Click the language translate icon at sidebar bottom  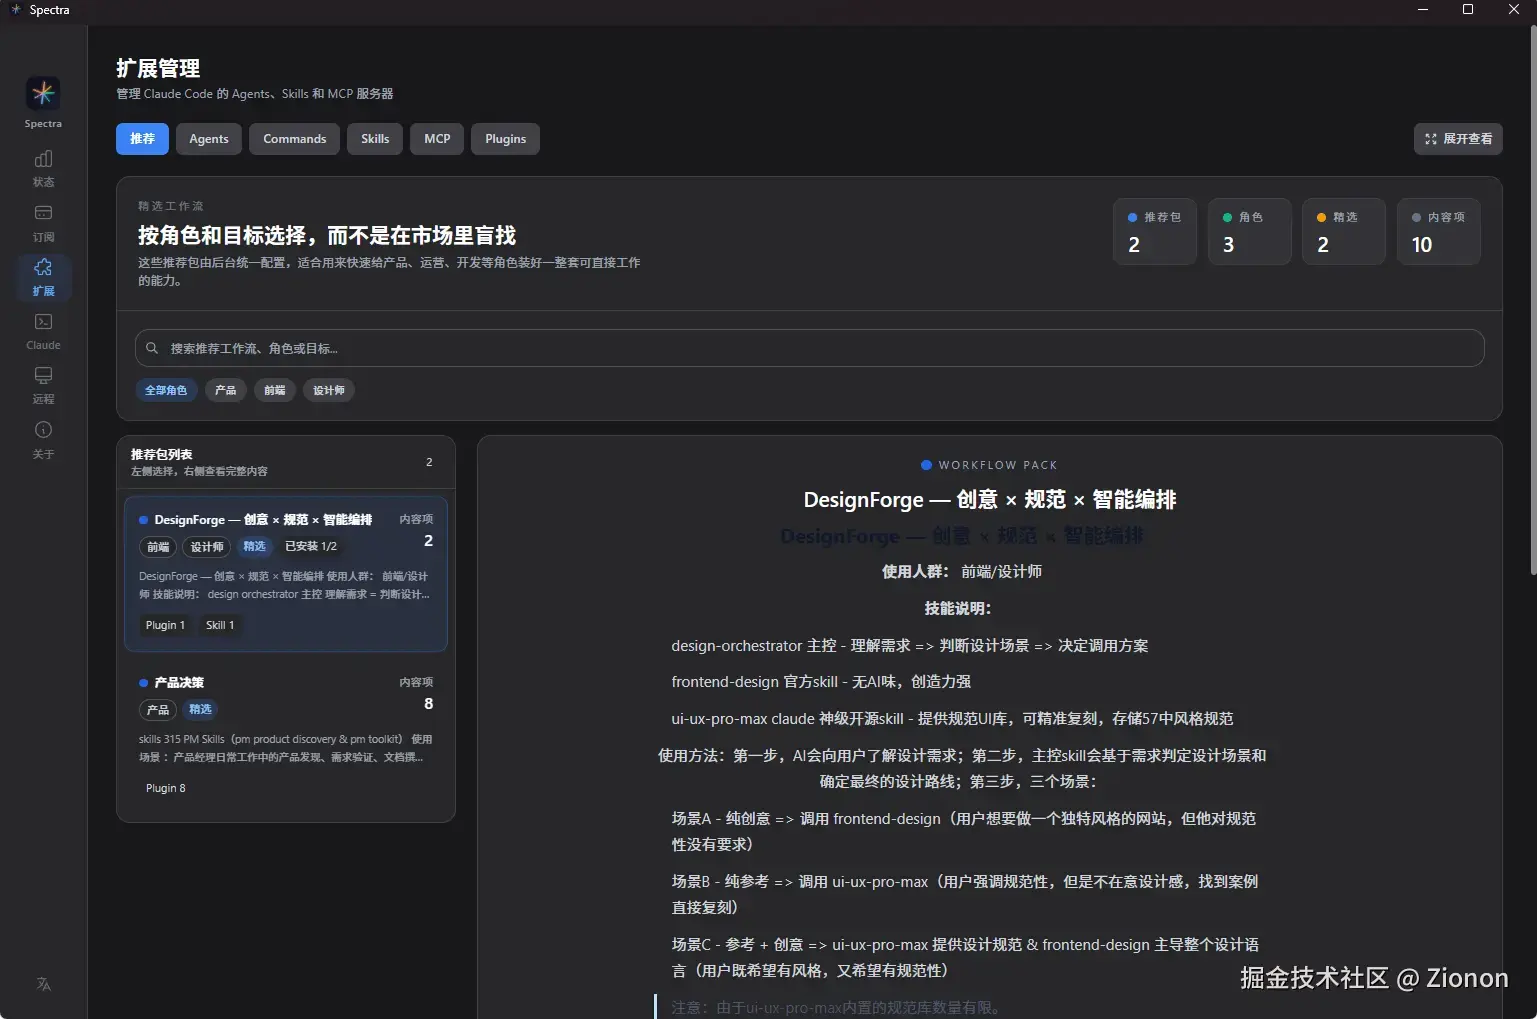(43, 984)
